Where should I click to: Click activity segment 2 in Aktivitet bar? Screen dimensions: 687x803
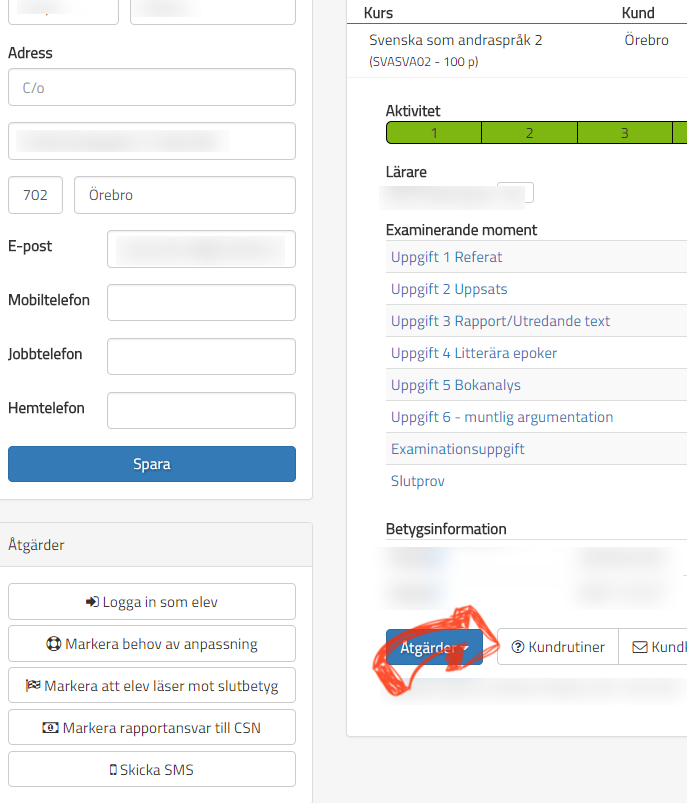[x=529, y=132]
